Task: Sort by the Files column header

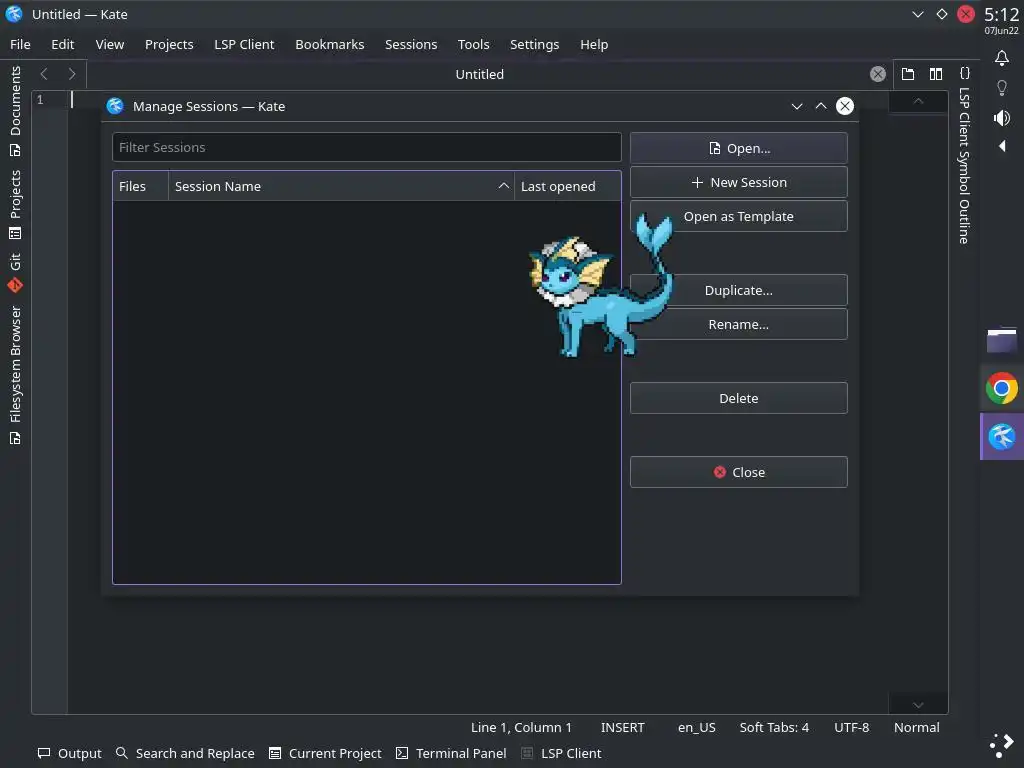Action: [140, 186]
